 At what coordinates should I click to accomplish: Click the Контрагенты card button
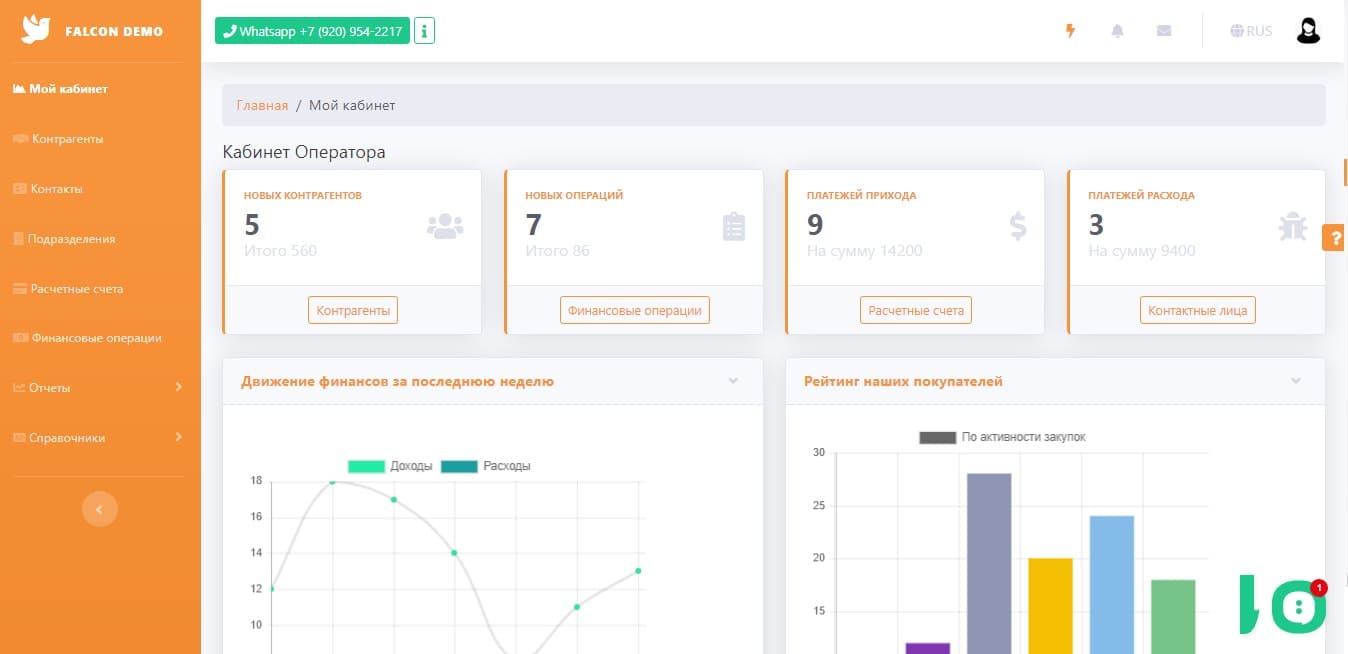point(353,310)
